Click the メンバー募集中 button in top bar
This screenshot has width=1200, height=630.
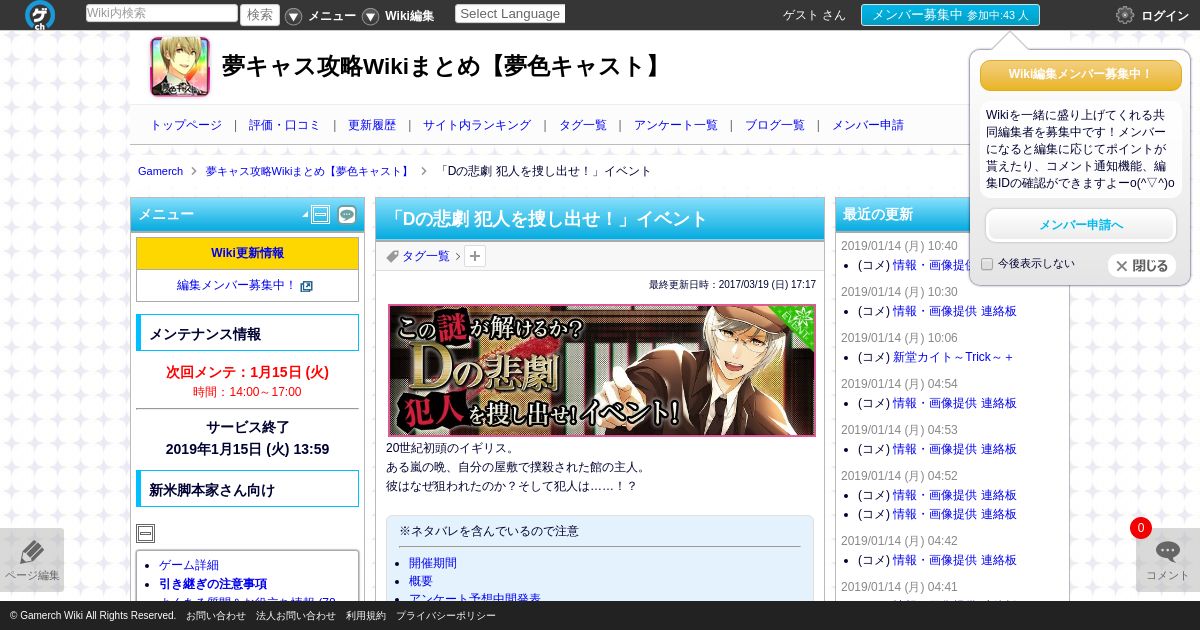pyautogui.click(x=950, y=15)
